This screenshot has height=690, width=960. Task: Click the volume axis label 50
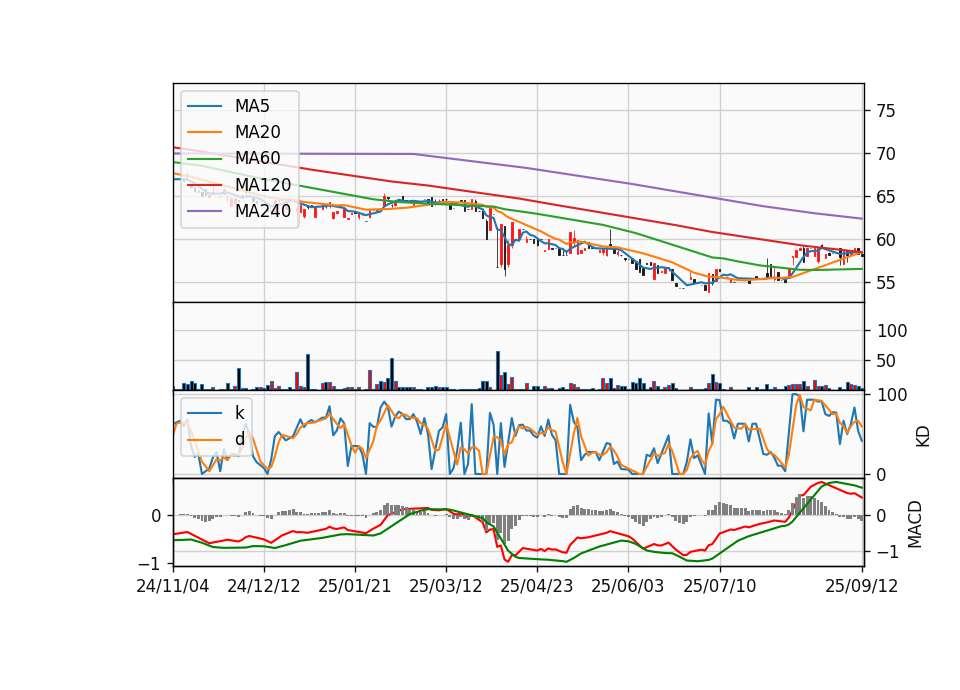(x=885, y=361)
